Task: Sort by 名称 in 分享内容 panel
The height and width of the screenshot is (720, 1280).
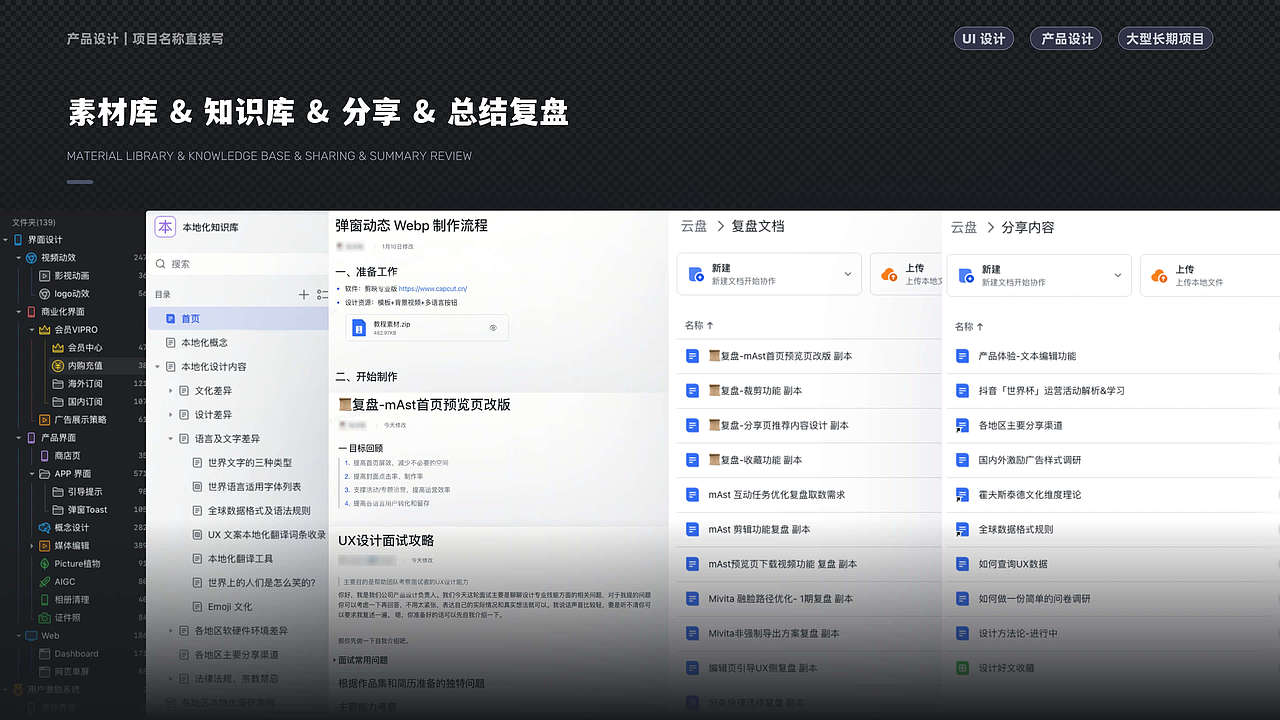Action: click(969, 326)
